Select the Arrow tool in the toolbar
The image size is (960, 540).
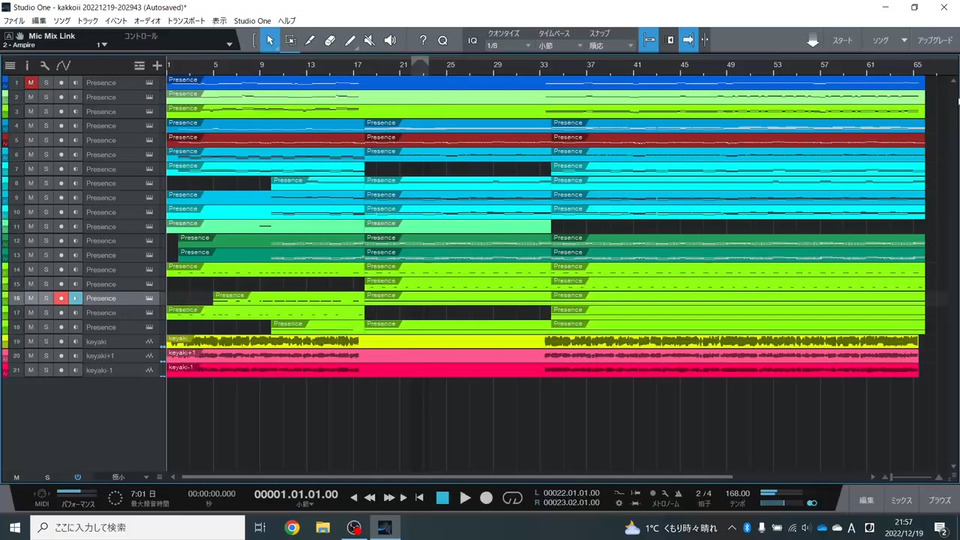pyautogui.click(x=270, y=41)
